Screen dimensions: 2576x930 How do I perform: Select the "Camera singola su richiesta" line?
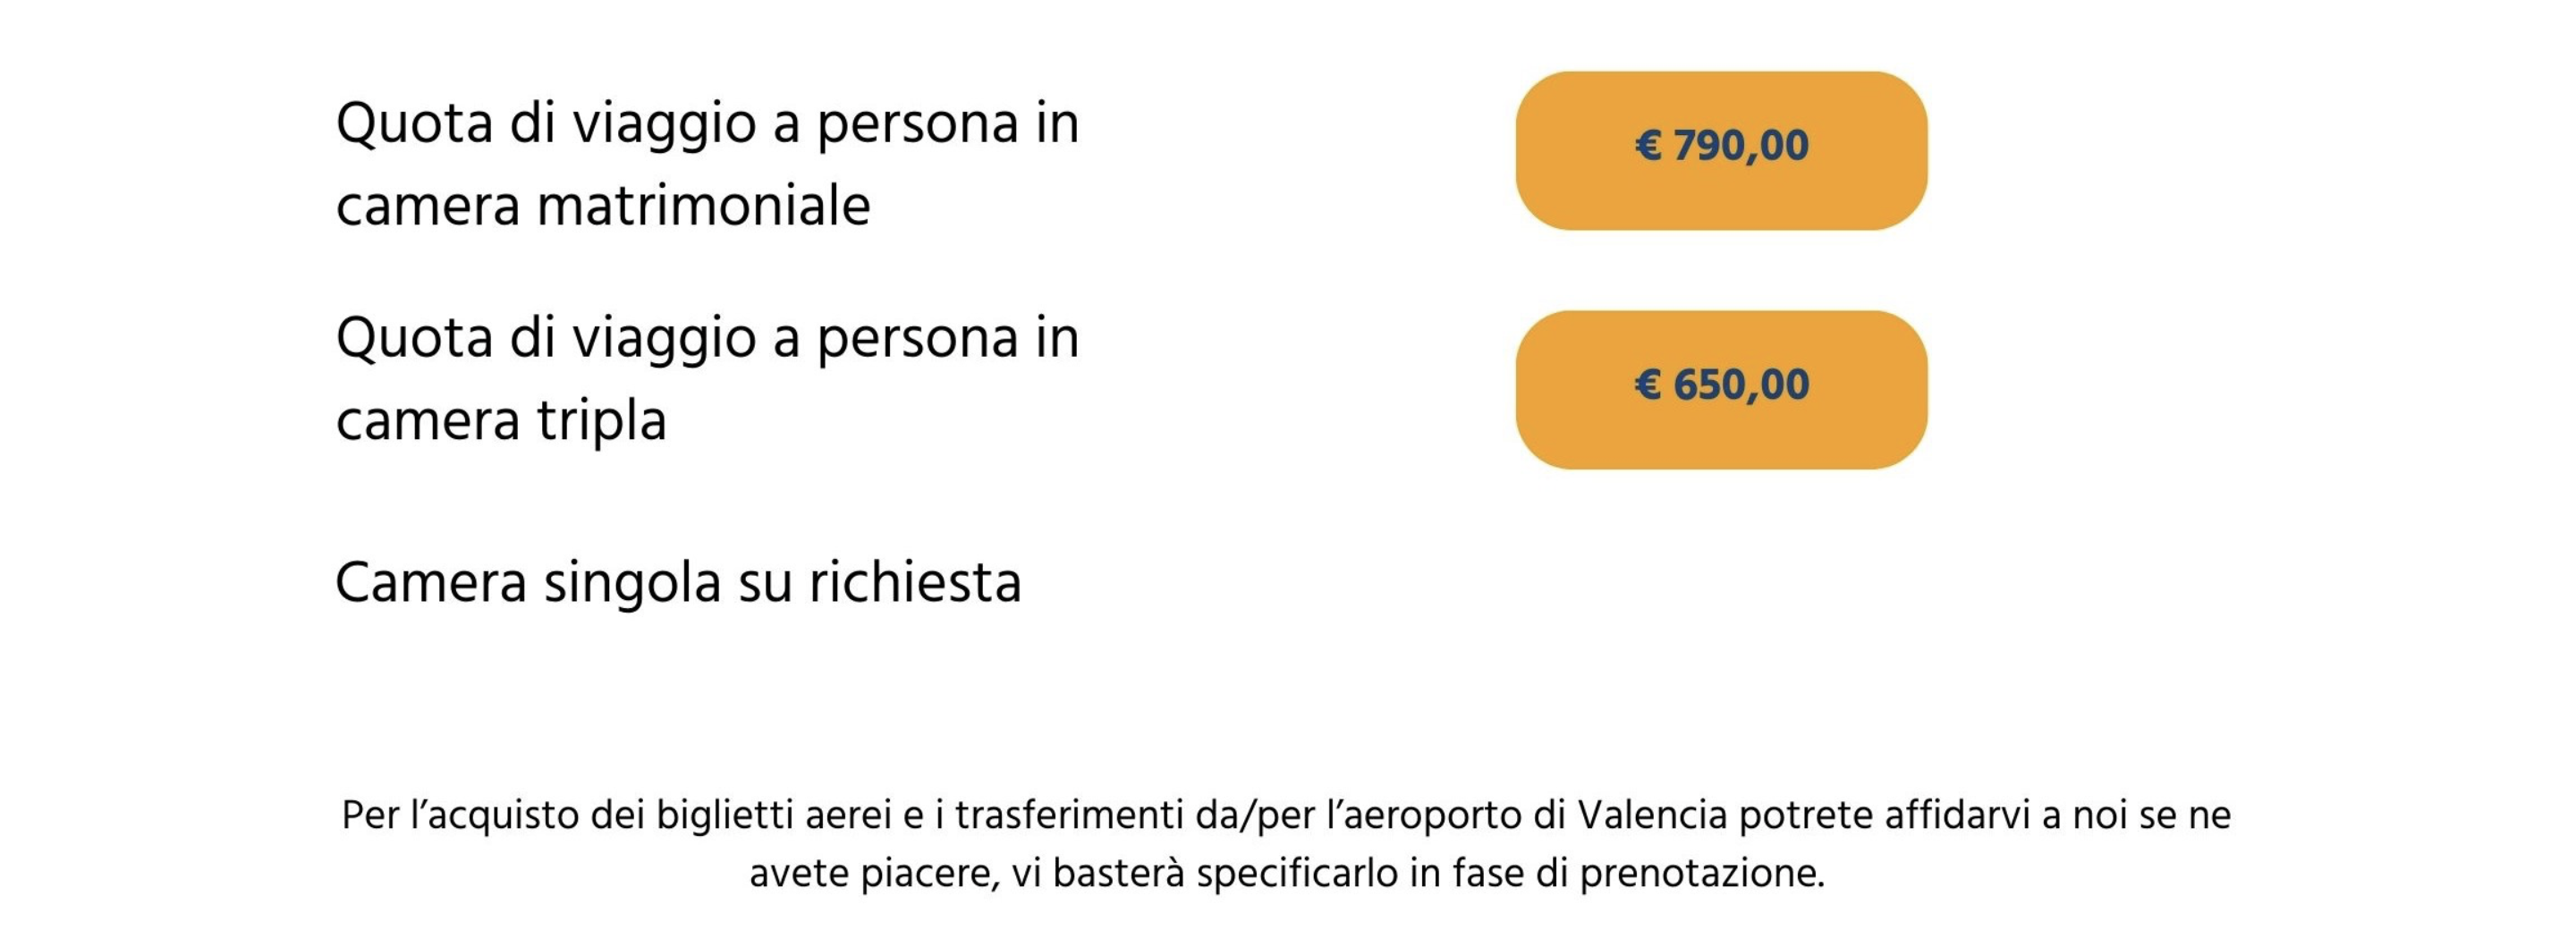coord(678,583)
